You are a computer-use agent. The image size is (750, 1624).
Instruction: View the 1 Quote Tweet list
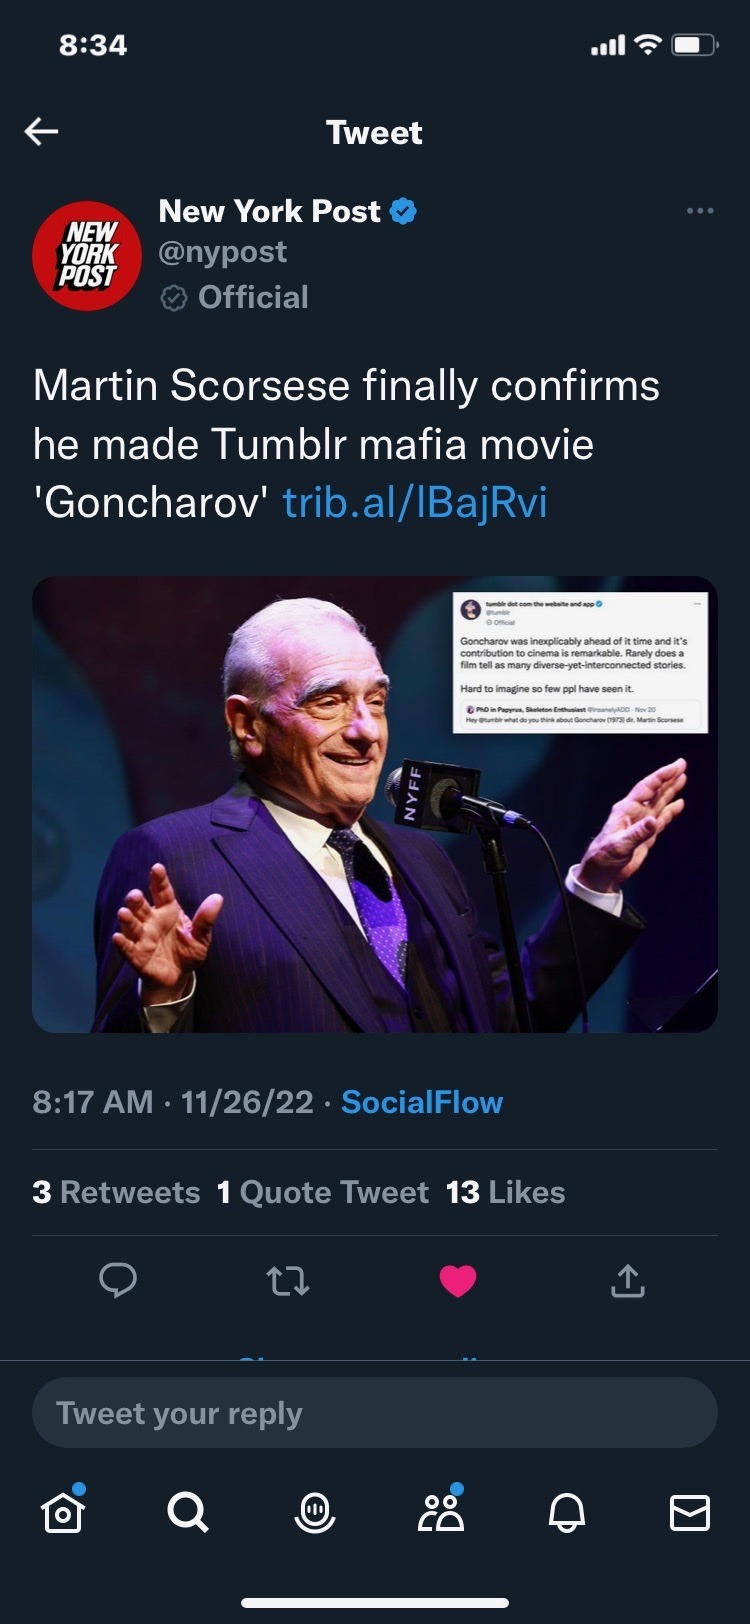click(x=322, y=1192)
